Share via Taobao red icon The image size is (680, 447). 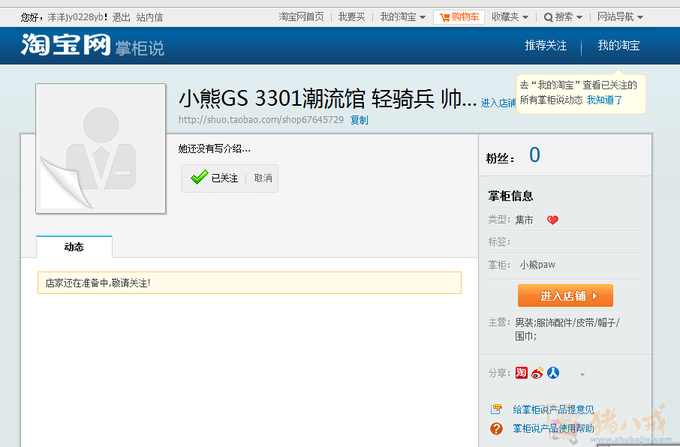click(521, 373)
